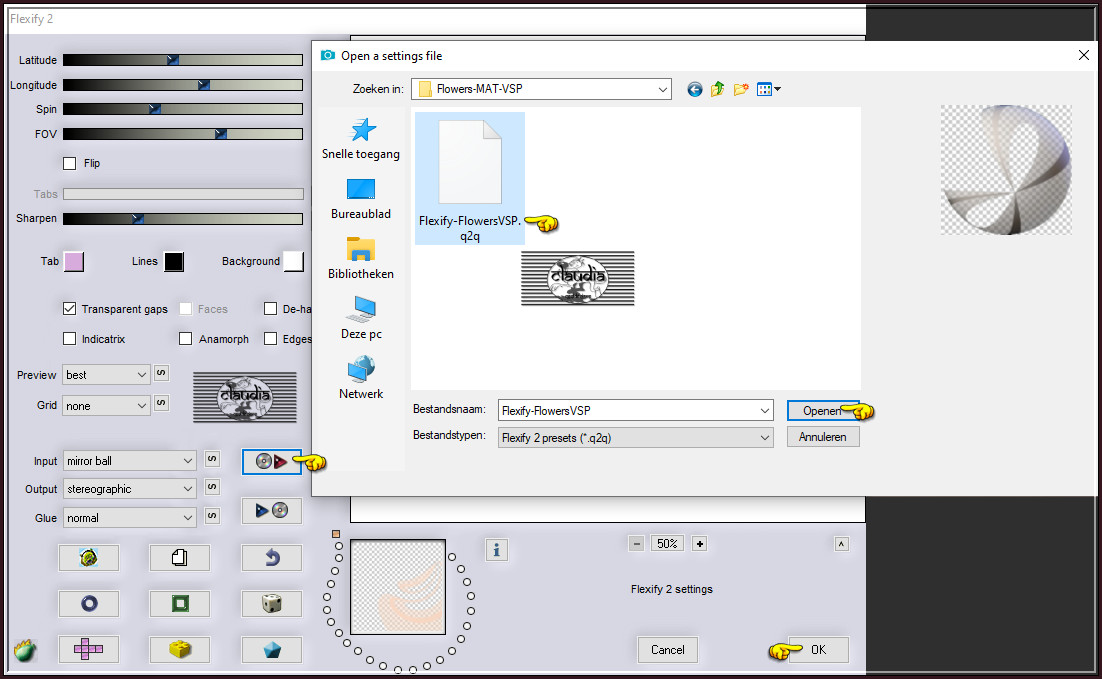Zoom in preview with plus button
Viewport: 1102px width, 679px height.
(x=699, y=544)
